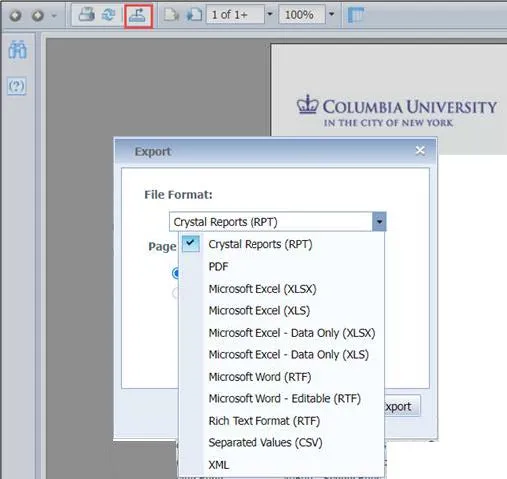Choose Microsoft Excel (XLS) format
The width and height of the screenshot is (507, 479).
[282, 311]
